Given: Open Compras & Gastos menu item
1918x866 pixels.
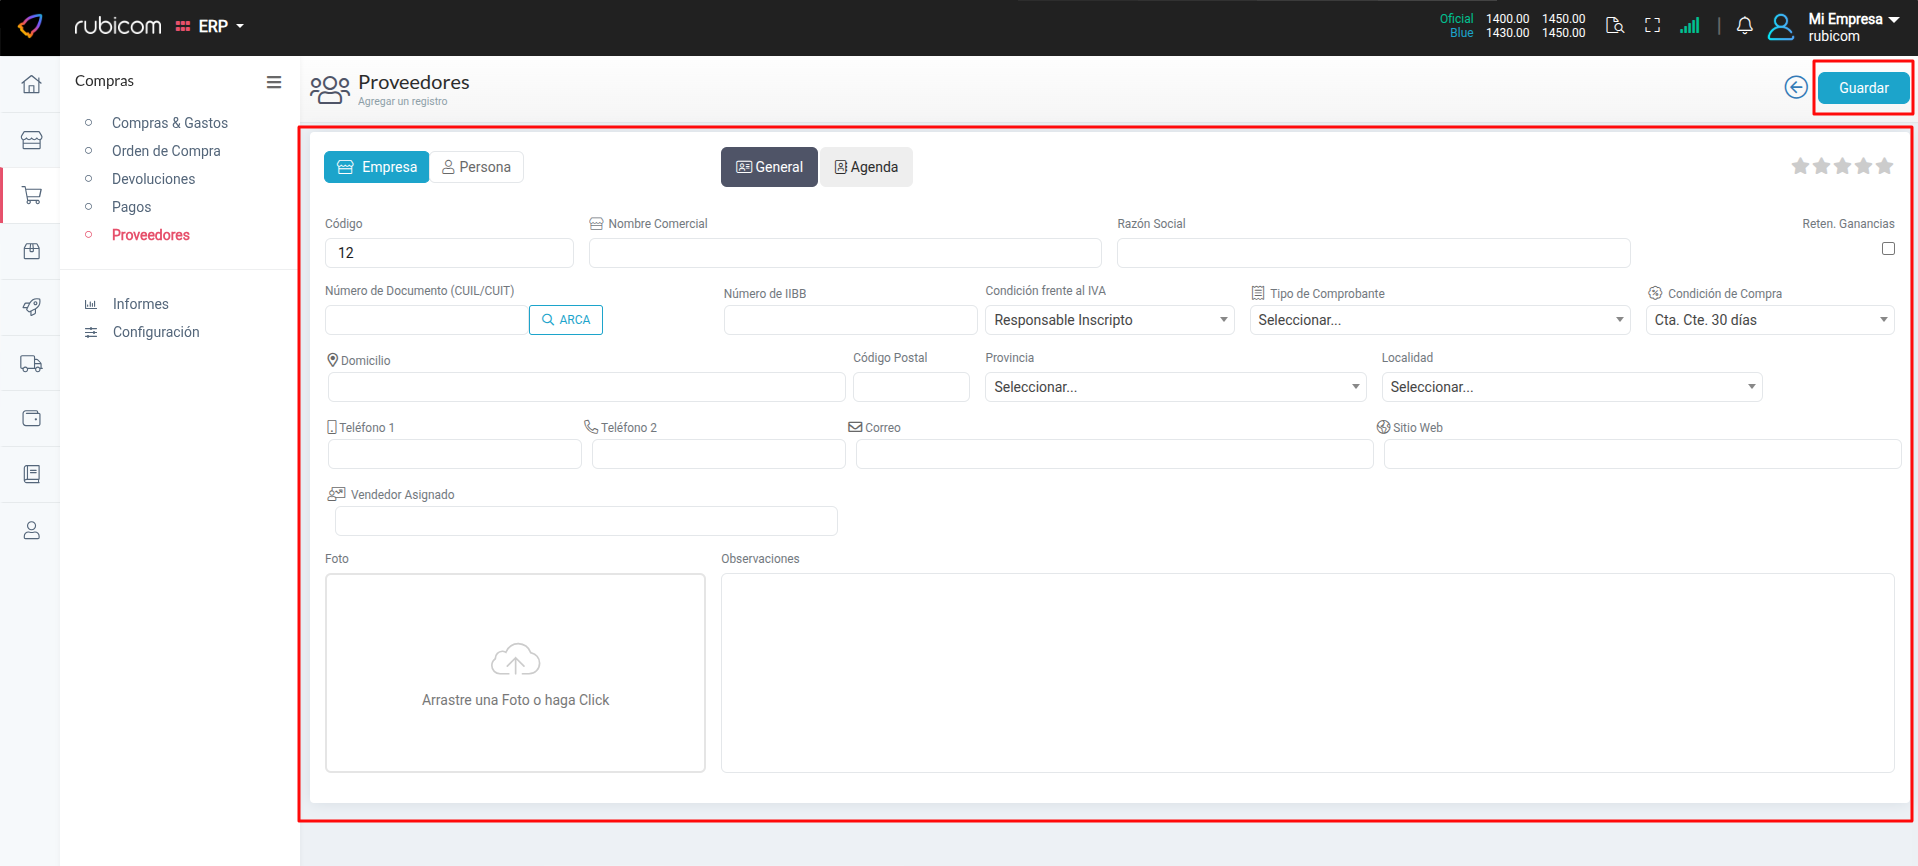Looking at the screenshot, I should [x=170, y=123].
